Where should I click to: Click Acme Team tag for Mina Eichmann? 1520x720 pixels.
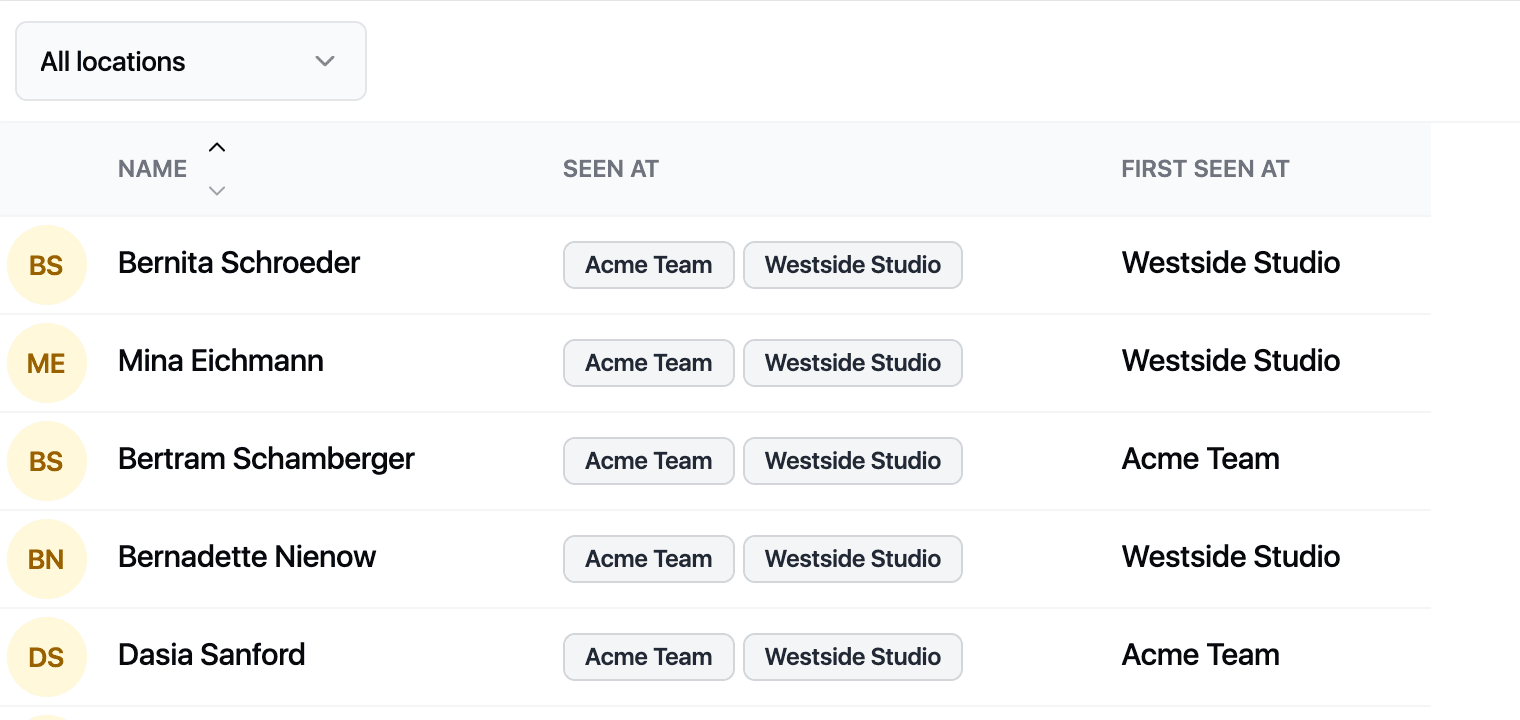649,363
